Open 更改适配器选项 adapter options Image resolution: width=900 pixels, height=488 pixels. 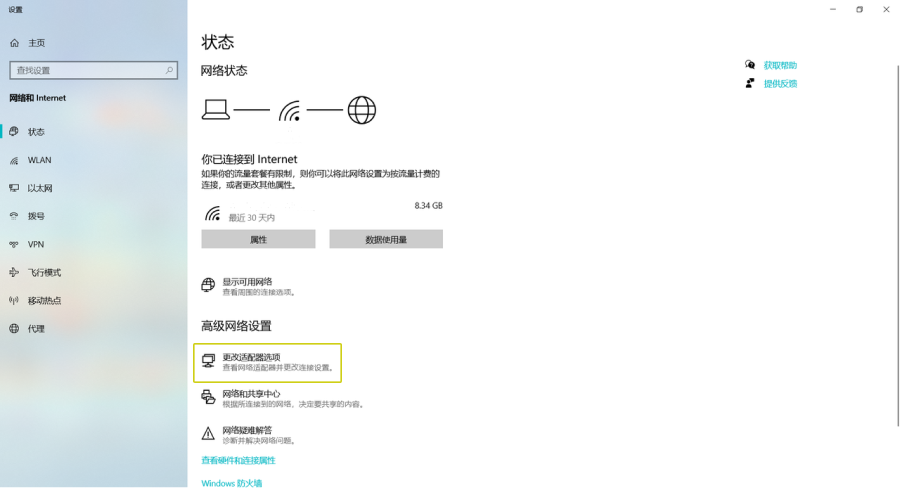coord(251,358)
